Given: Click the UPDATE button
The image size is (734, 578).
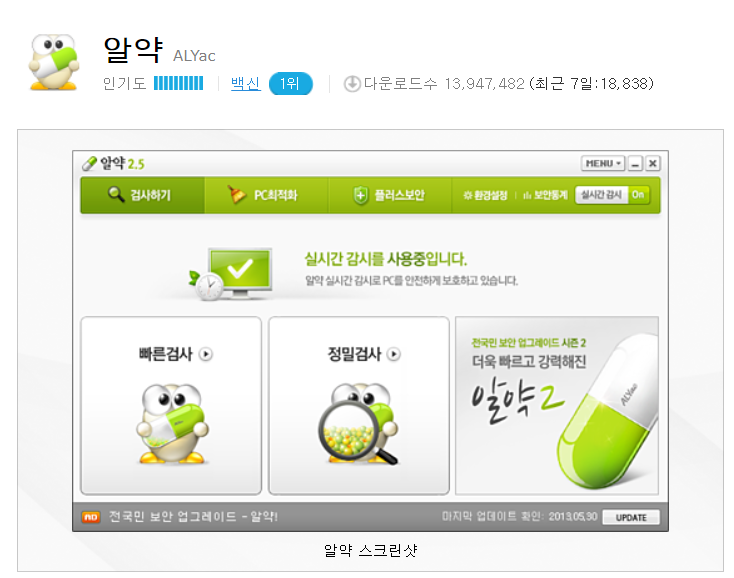Looking at the screenshot, I should (631, 517).
